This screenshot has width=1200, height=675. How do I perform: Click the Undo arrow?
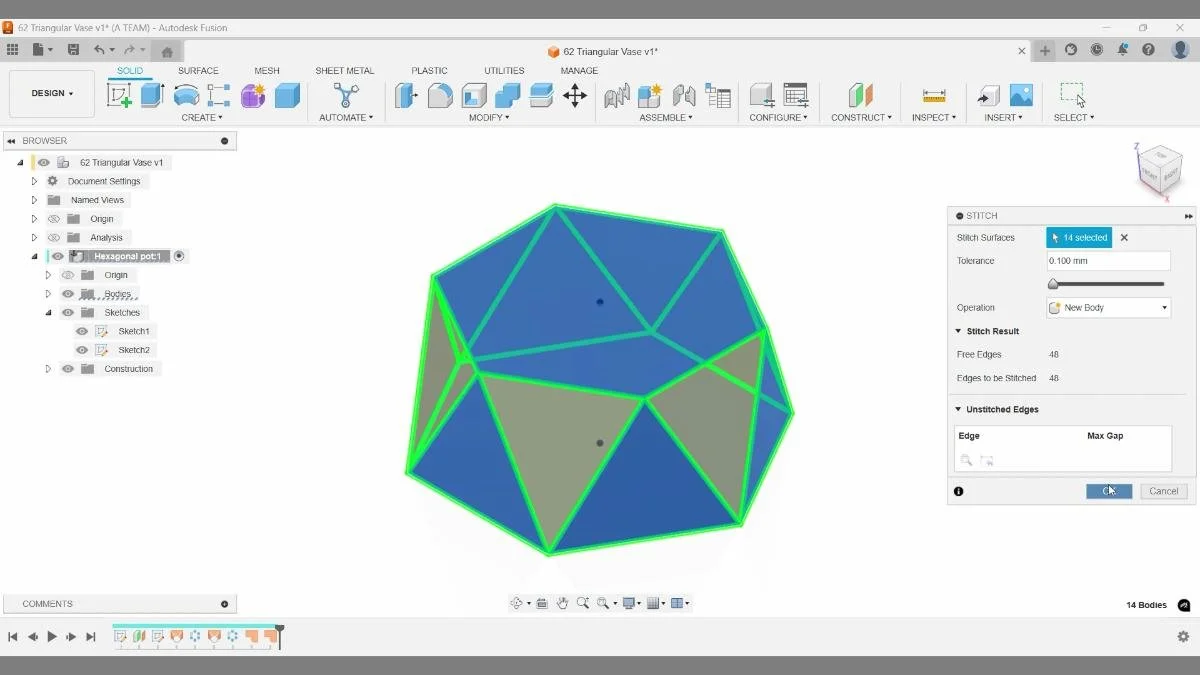99,50
